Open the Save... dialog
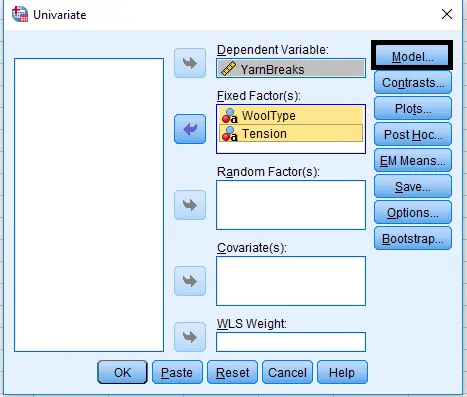Image resolution: width=467 pixels, height=397 pixels. 413,186
